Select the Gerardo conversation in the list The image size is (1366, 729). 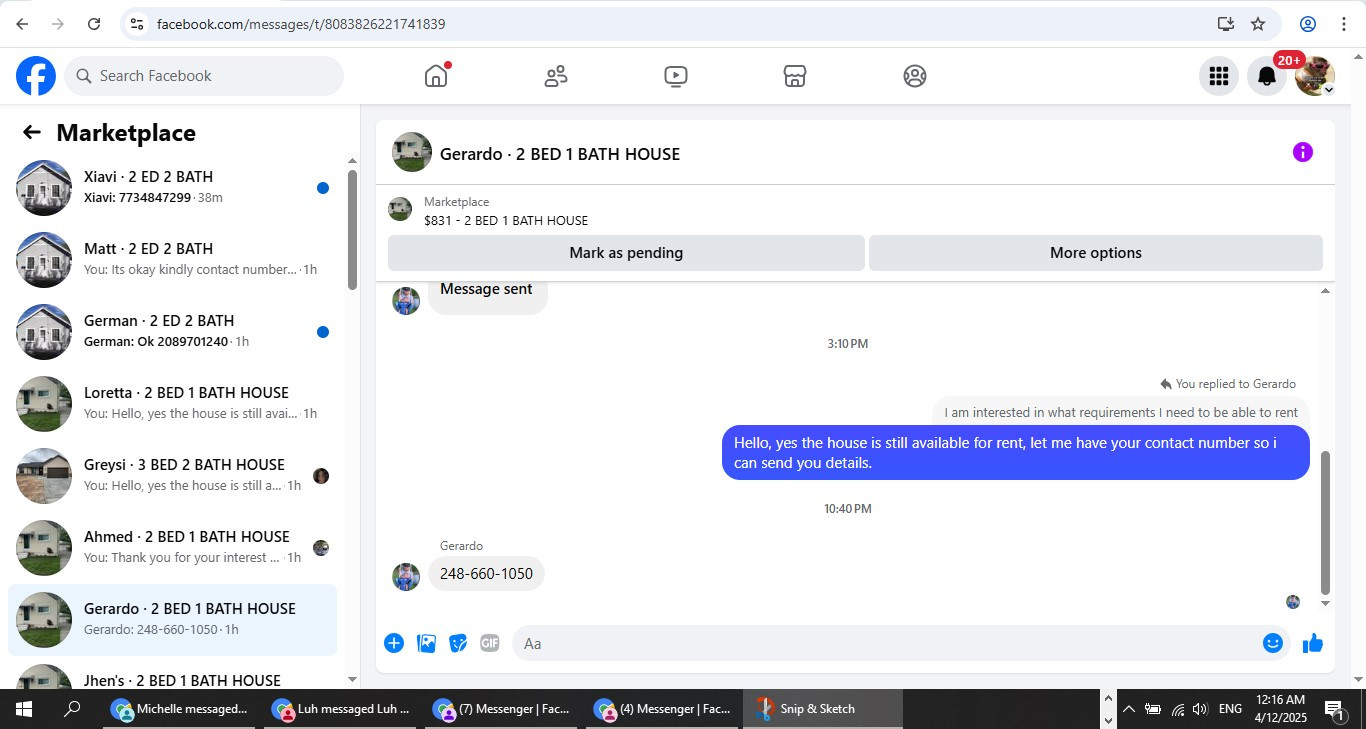pyautogui.click(x=172, y=620)
